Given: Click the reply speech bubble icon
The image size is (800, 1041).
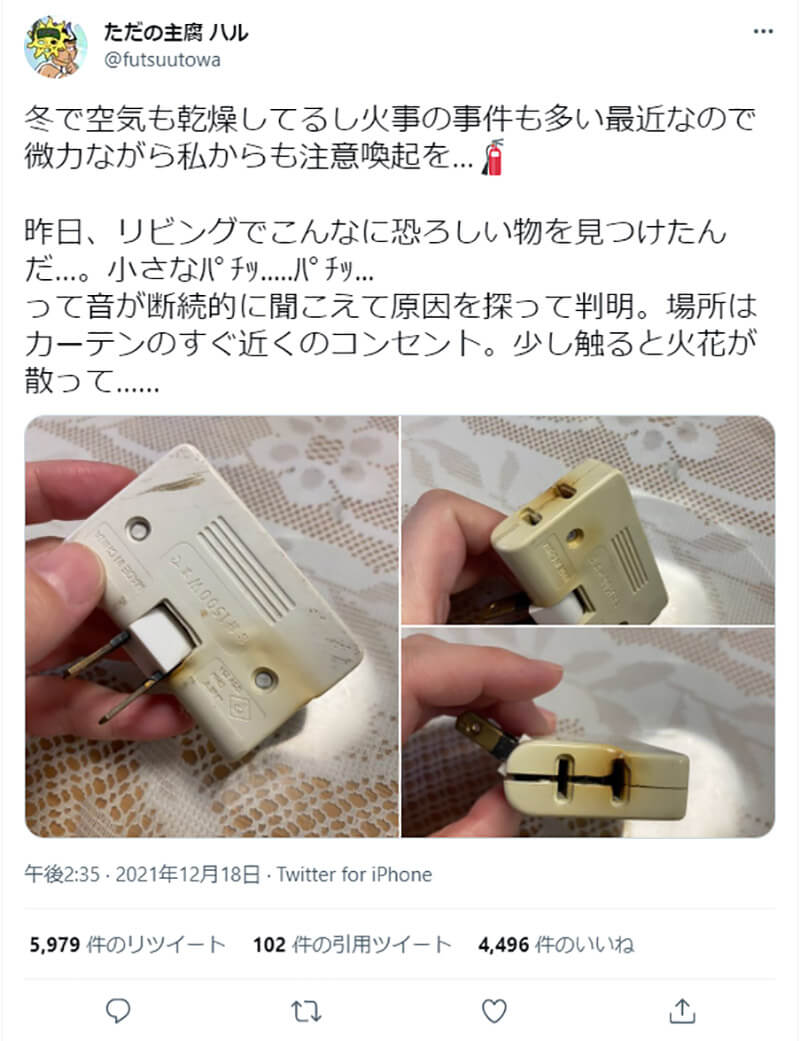Looking at the screenshot, I should pos(118,1011).
